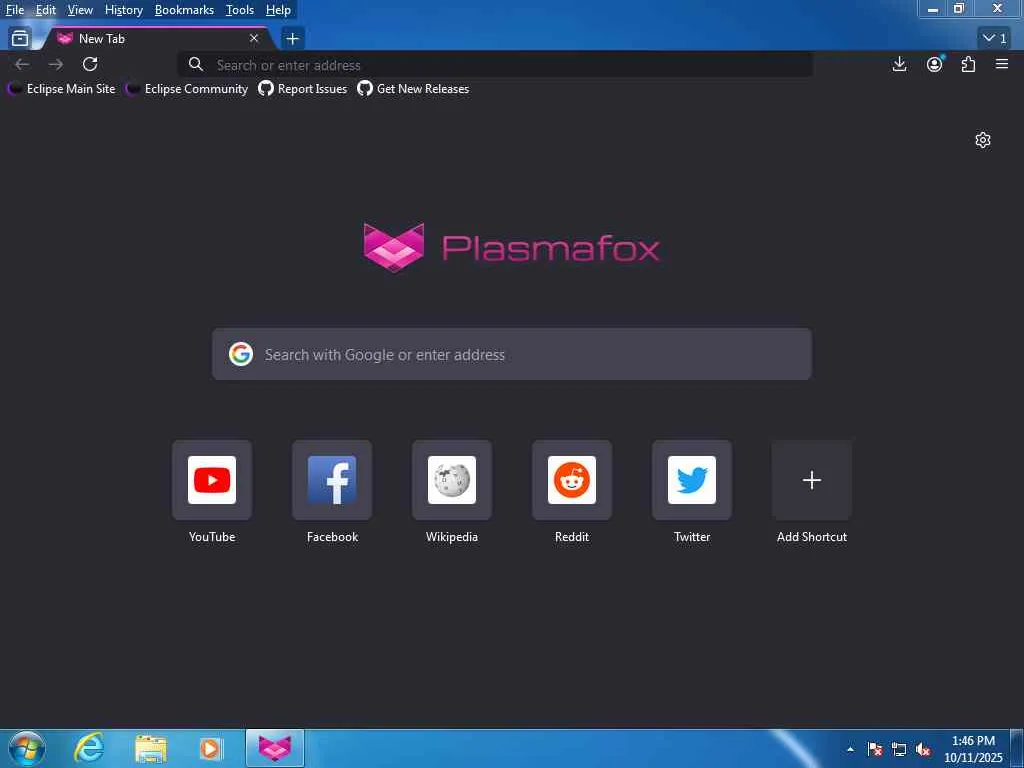Click the Plasmafox fox logo
The image size is (1024, 768).
(394, 248)
